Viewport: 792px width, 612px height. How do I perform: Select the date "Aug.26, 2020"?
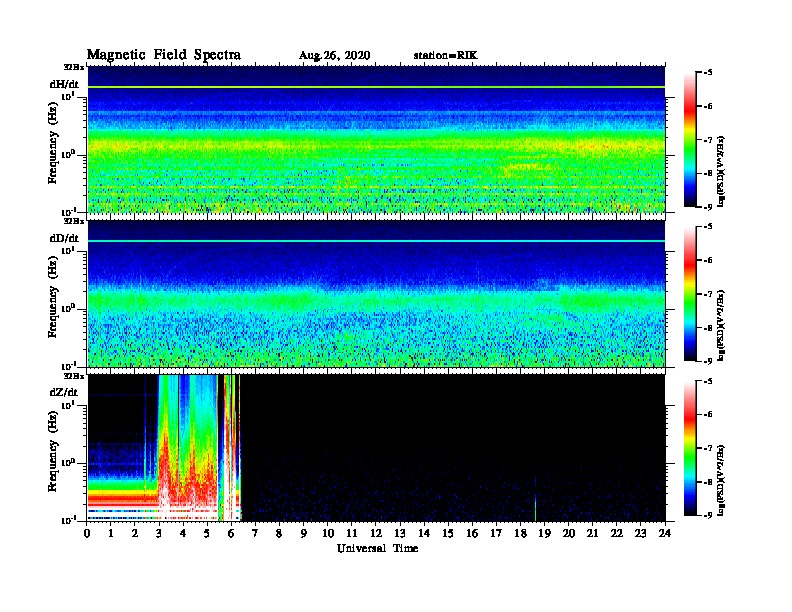(334, 56)
